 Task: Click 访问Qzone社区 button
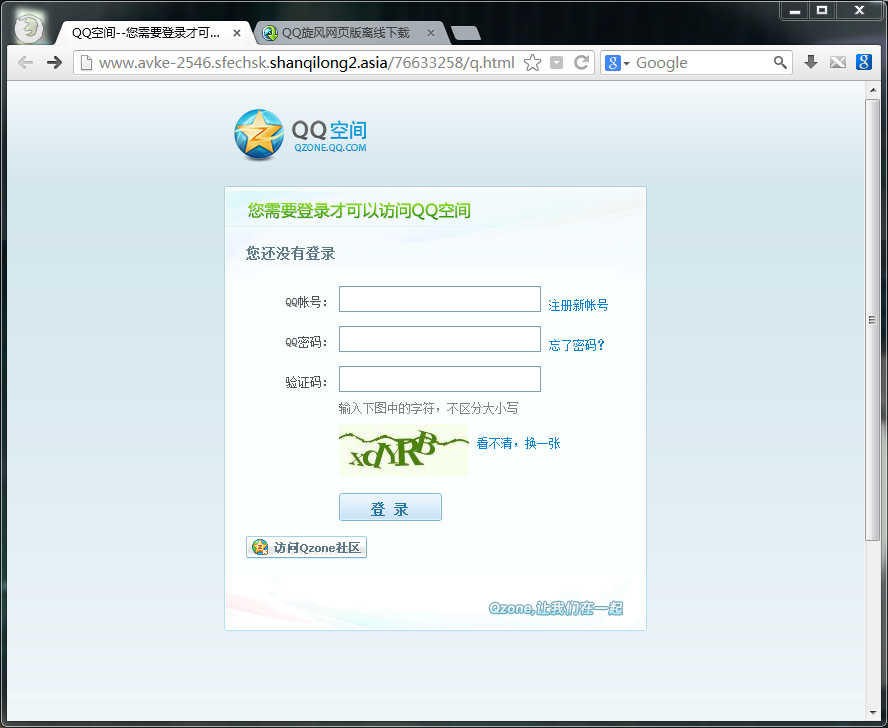click(x=306, y=547)
